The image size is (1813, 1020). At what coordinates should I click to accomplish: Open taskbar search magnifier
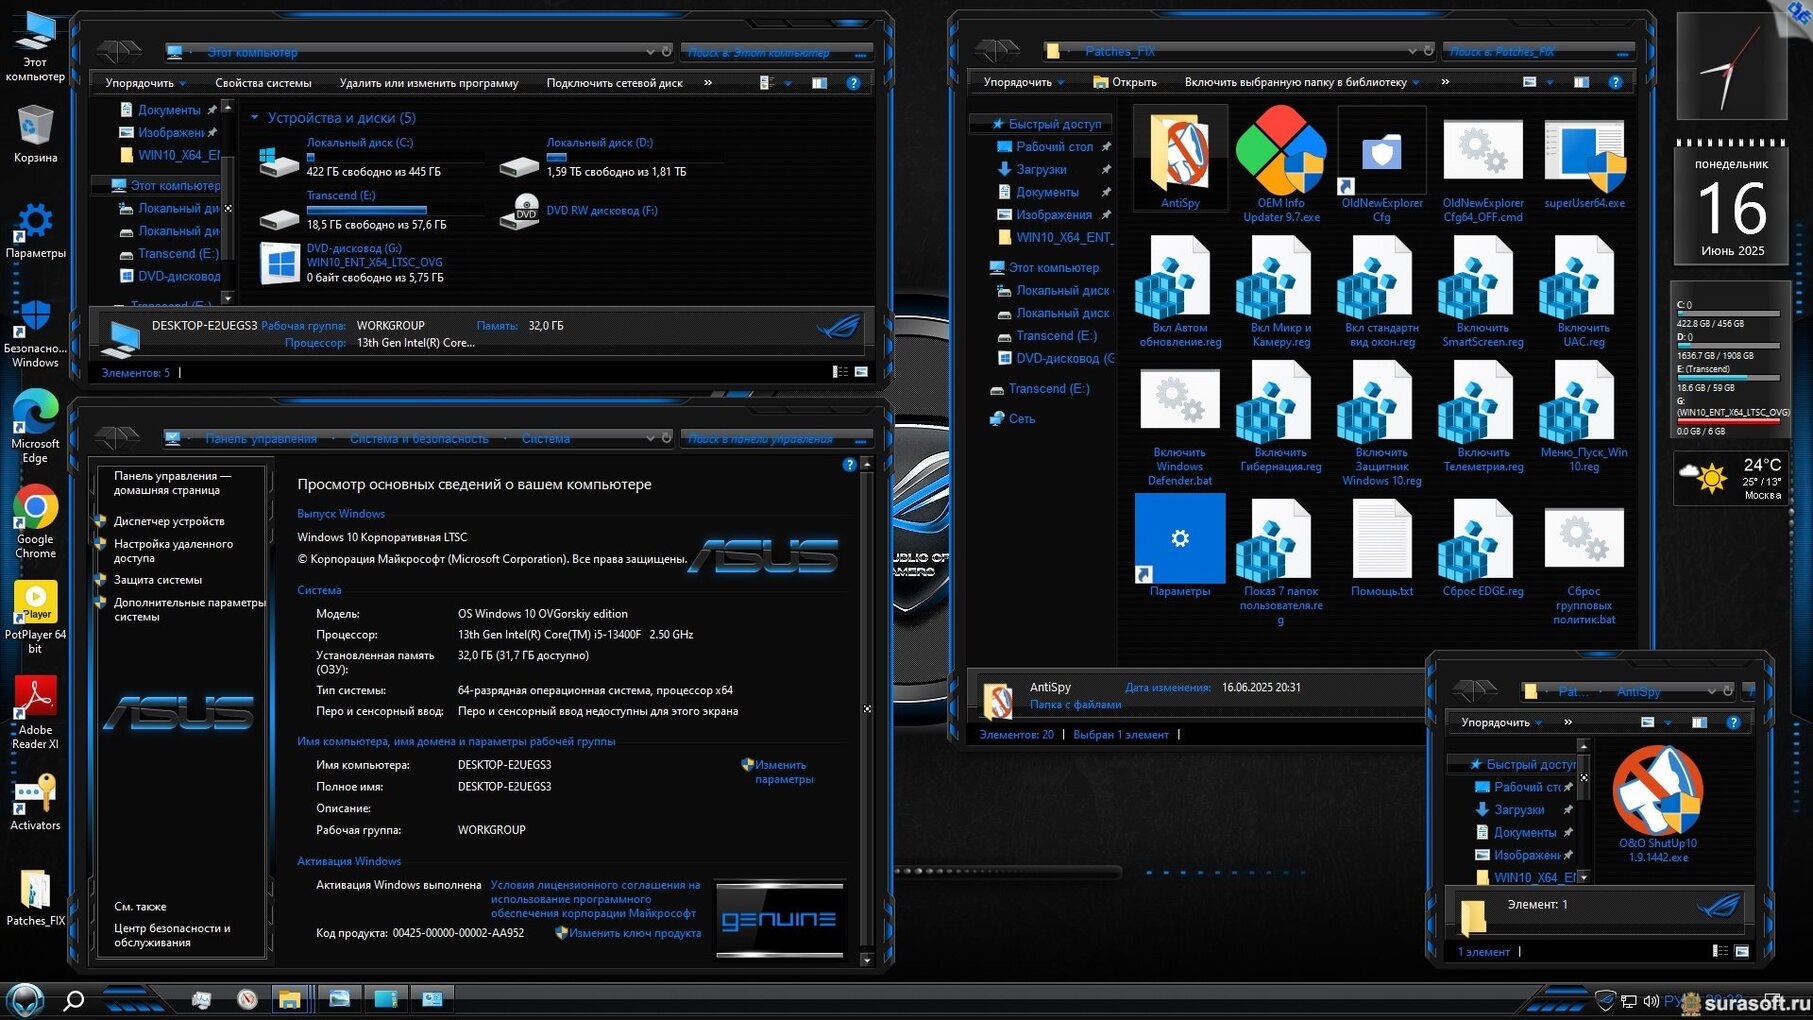(x=73, y=999)
